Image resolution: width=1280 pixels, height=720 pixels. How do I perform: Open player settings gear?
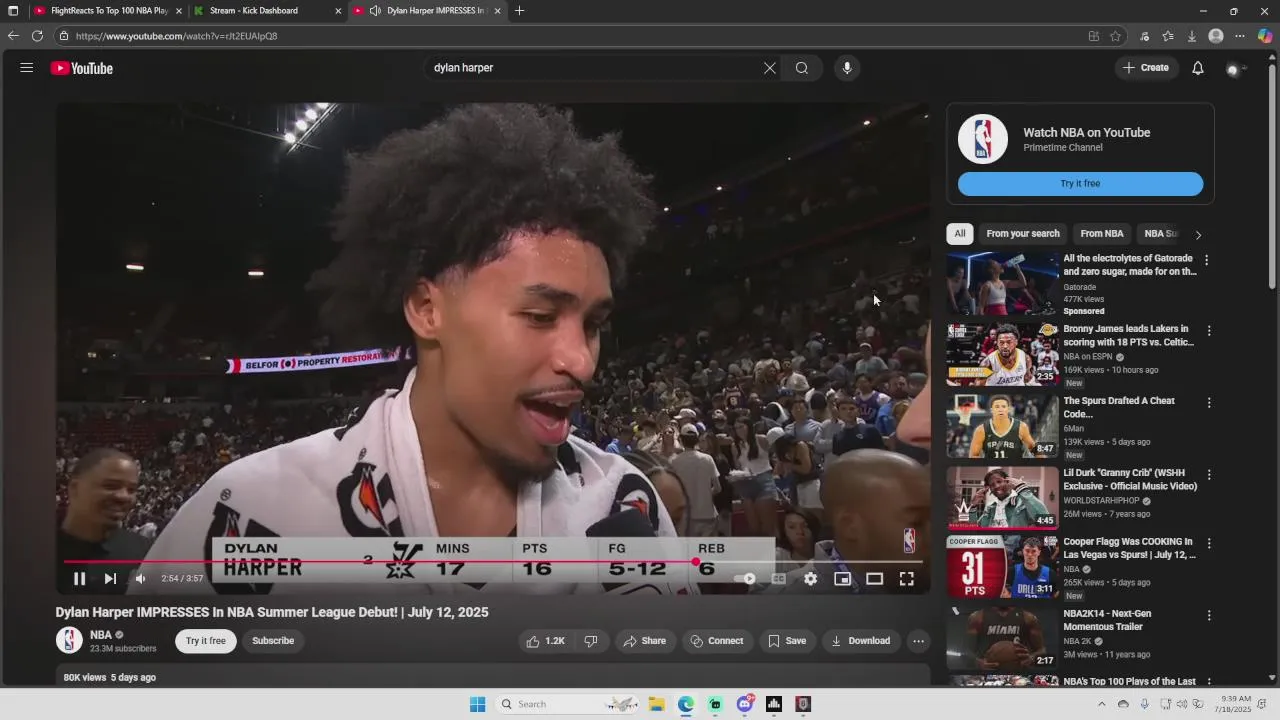811,578
